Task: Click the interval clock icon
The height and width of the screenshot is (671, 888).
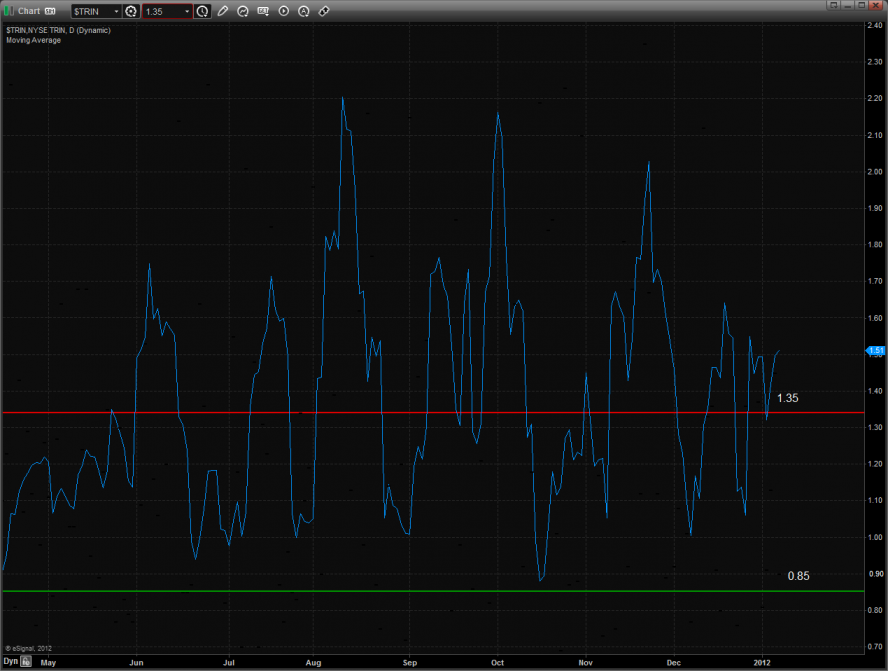Action: point(203,11)
